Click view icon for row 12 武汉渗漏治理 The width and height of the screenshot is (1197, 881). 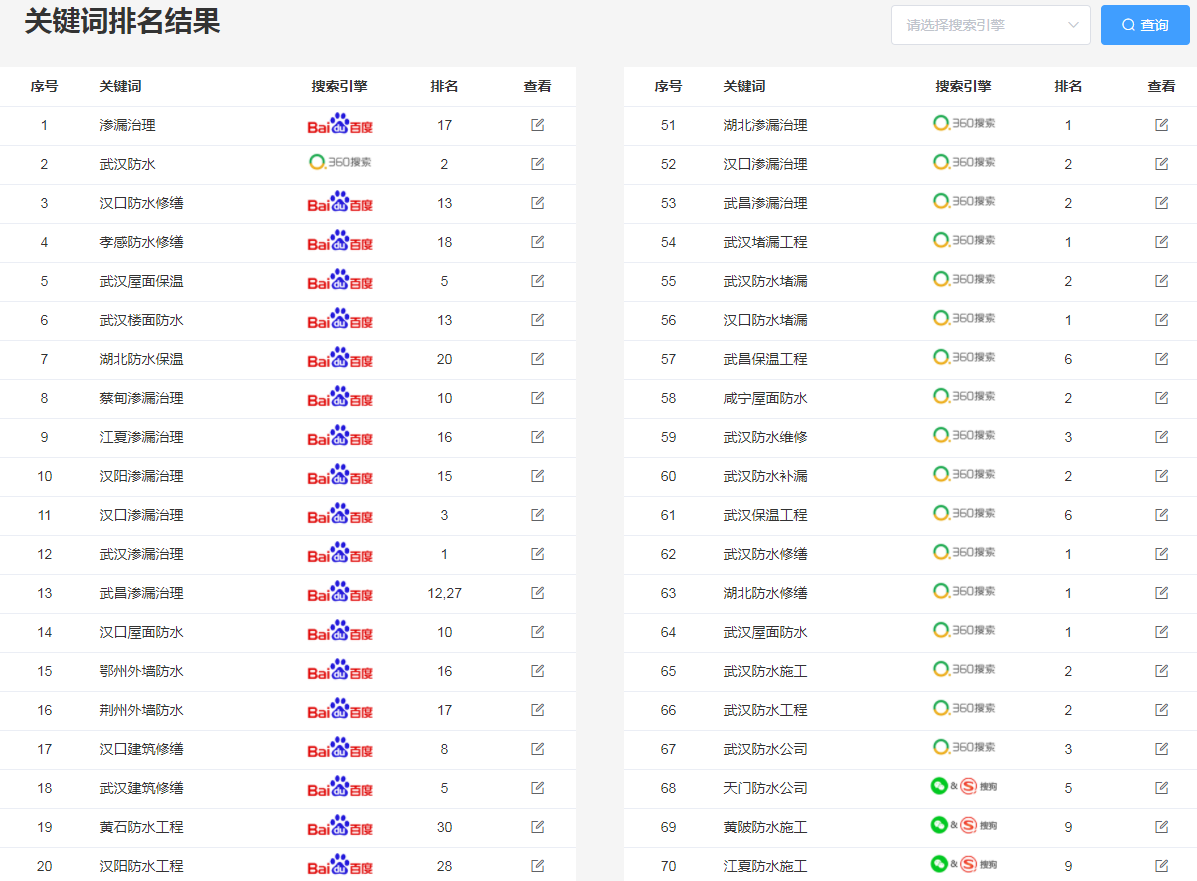pos(537,553)
